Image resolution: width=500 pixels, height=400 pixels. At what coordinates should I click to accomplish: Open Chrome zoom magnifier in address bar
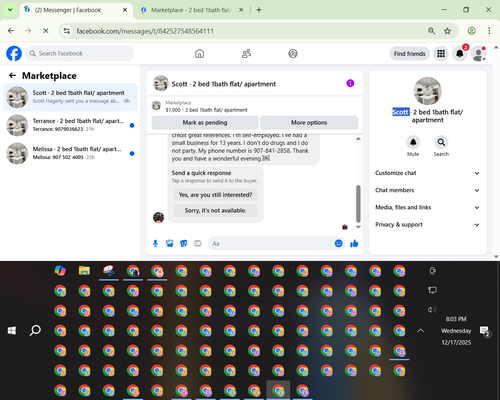coord(431,31)
